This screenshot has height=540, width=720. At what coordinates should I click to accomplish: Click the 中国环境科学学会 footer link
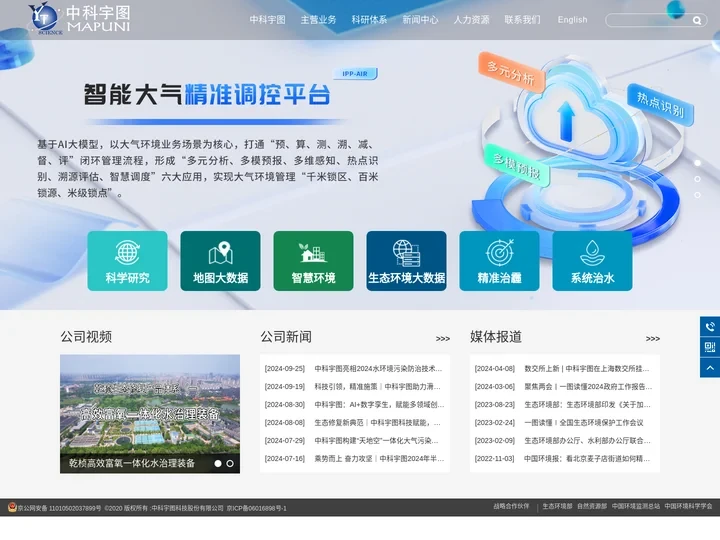click(688, 506)
